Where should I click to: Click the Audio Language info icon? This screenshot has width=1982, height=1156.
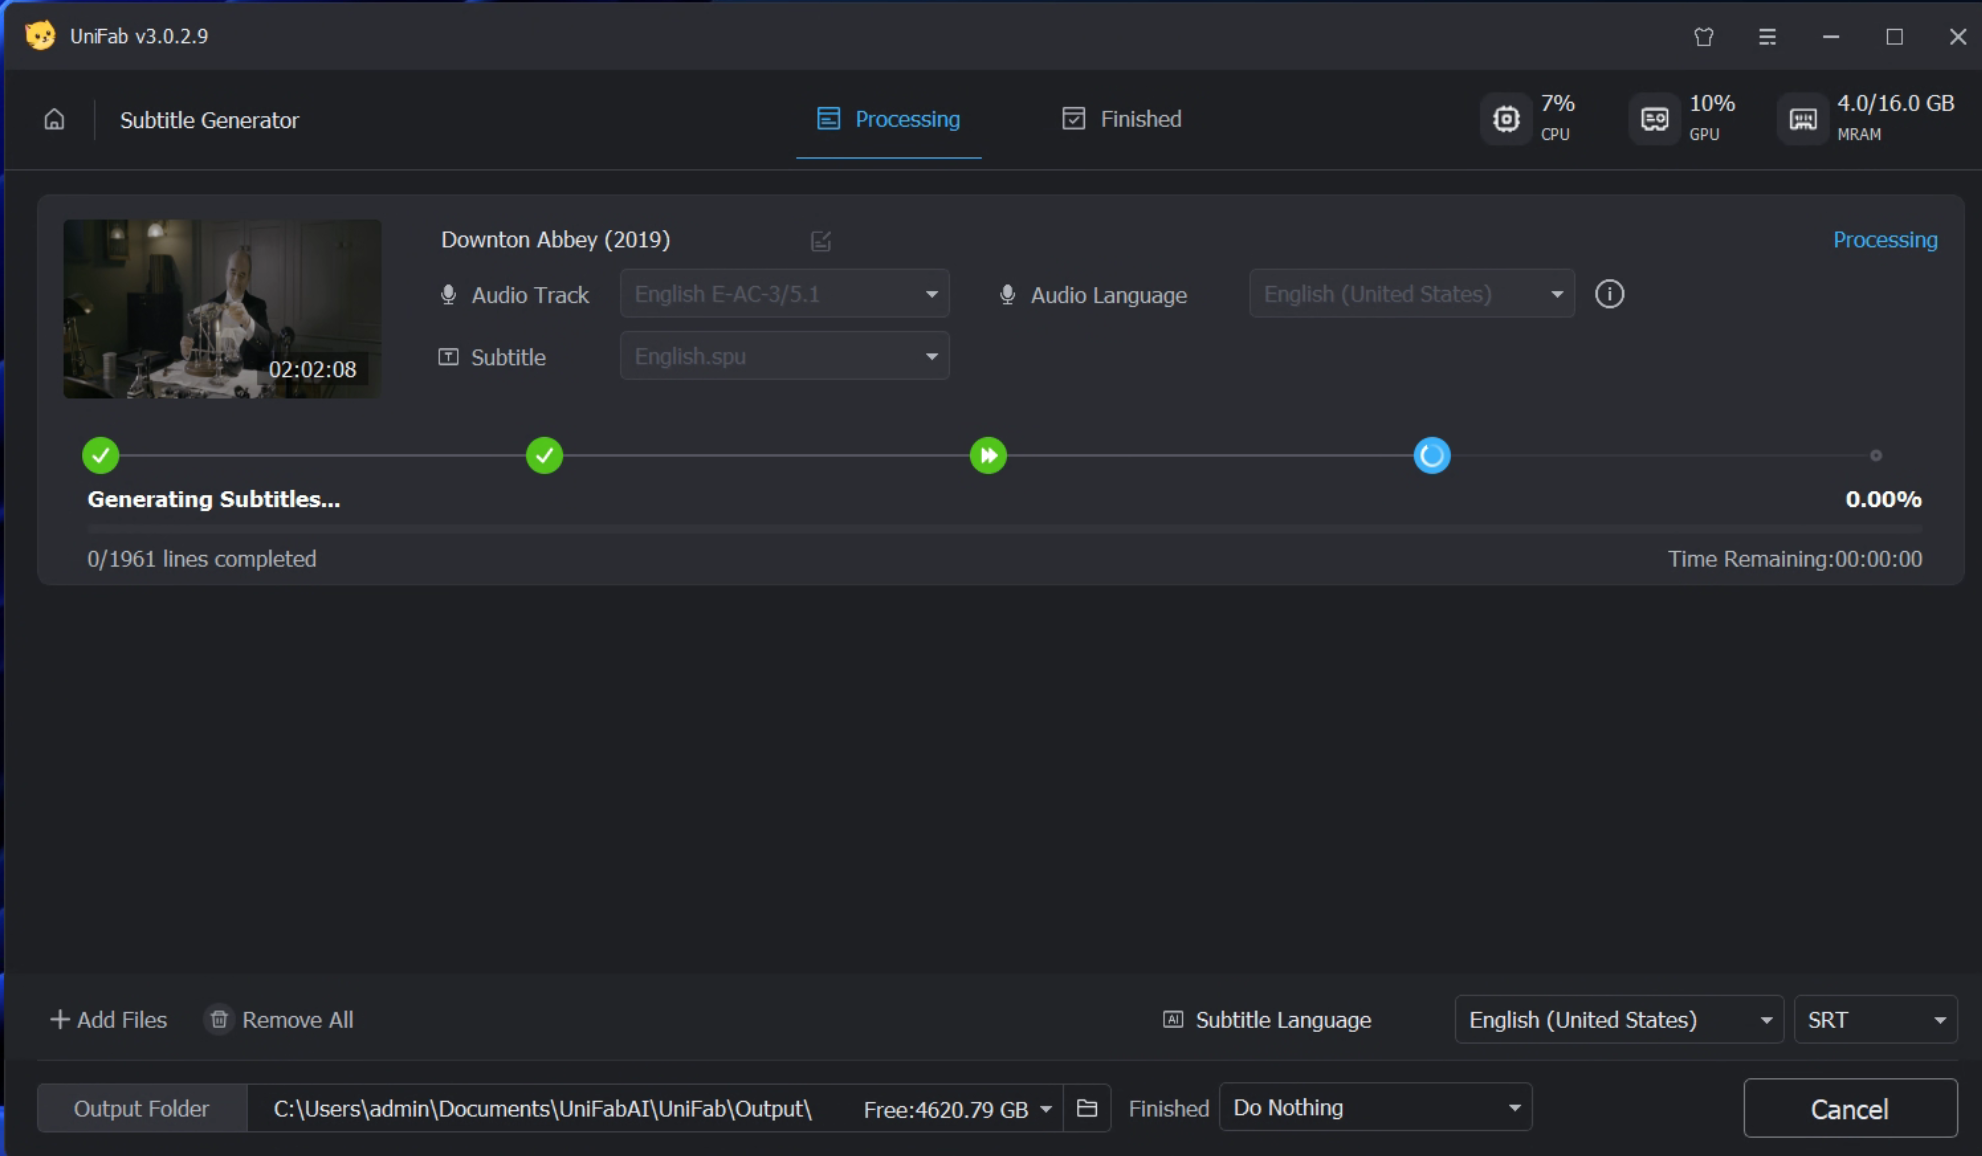click(1609, 294)
